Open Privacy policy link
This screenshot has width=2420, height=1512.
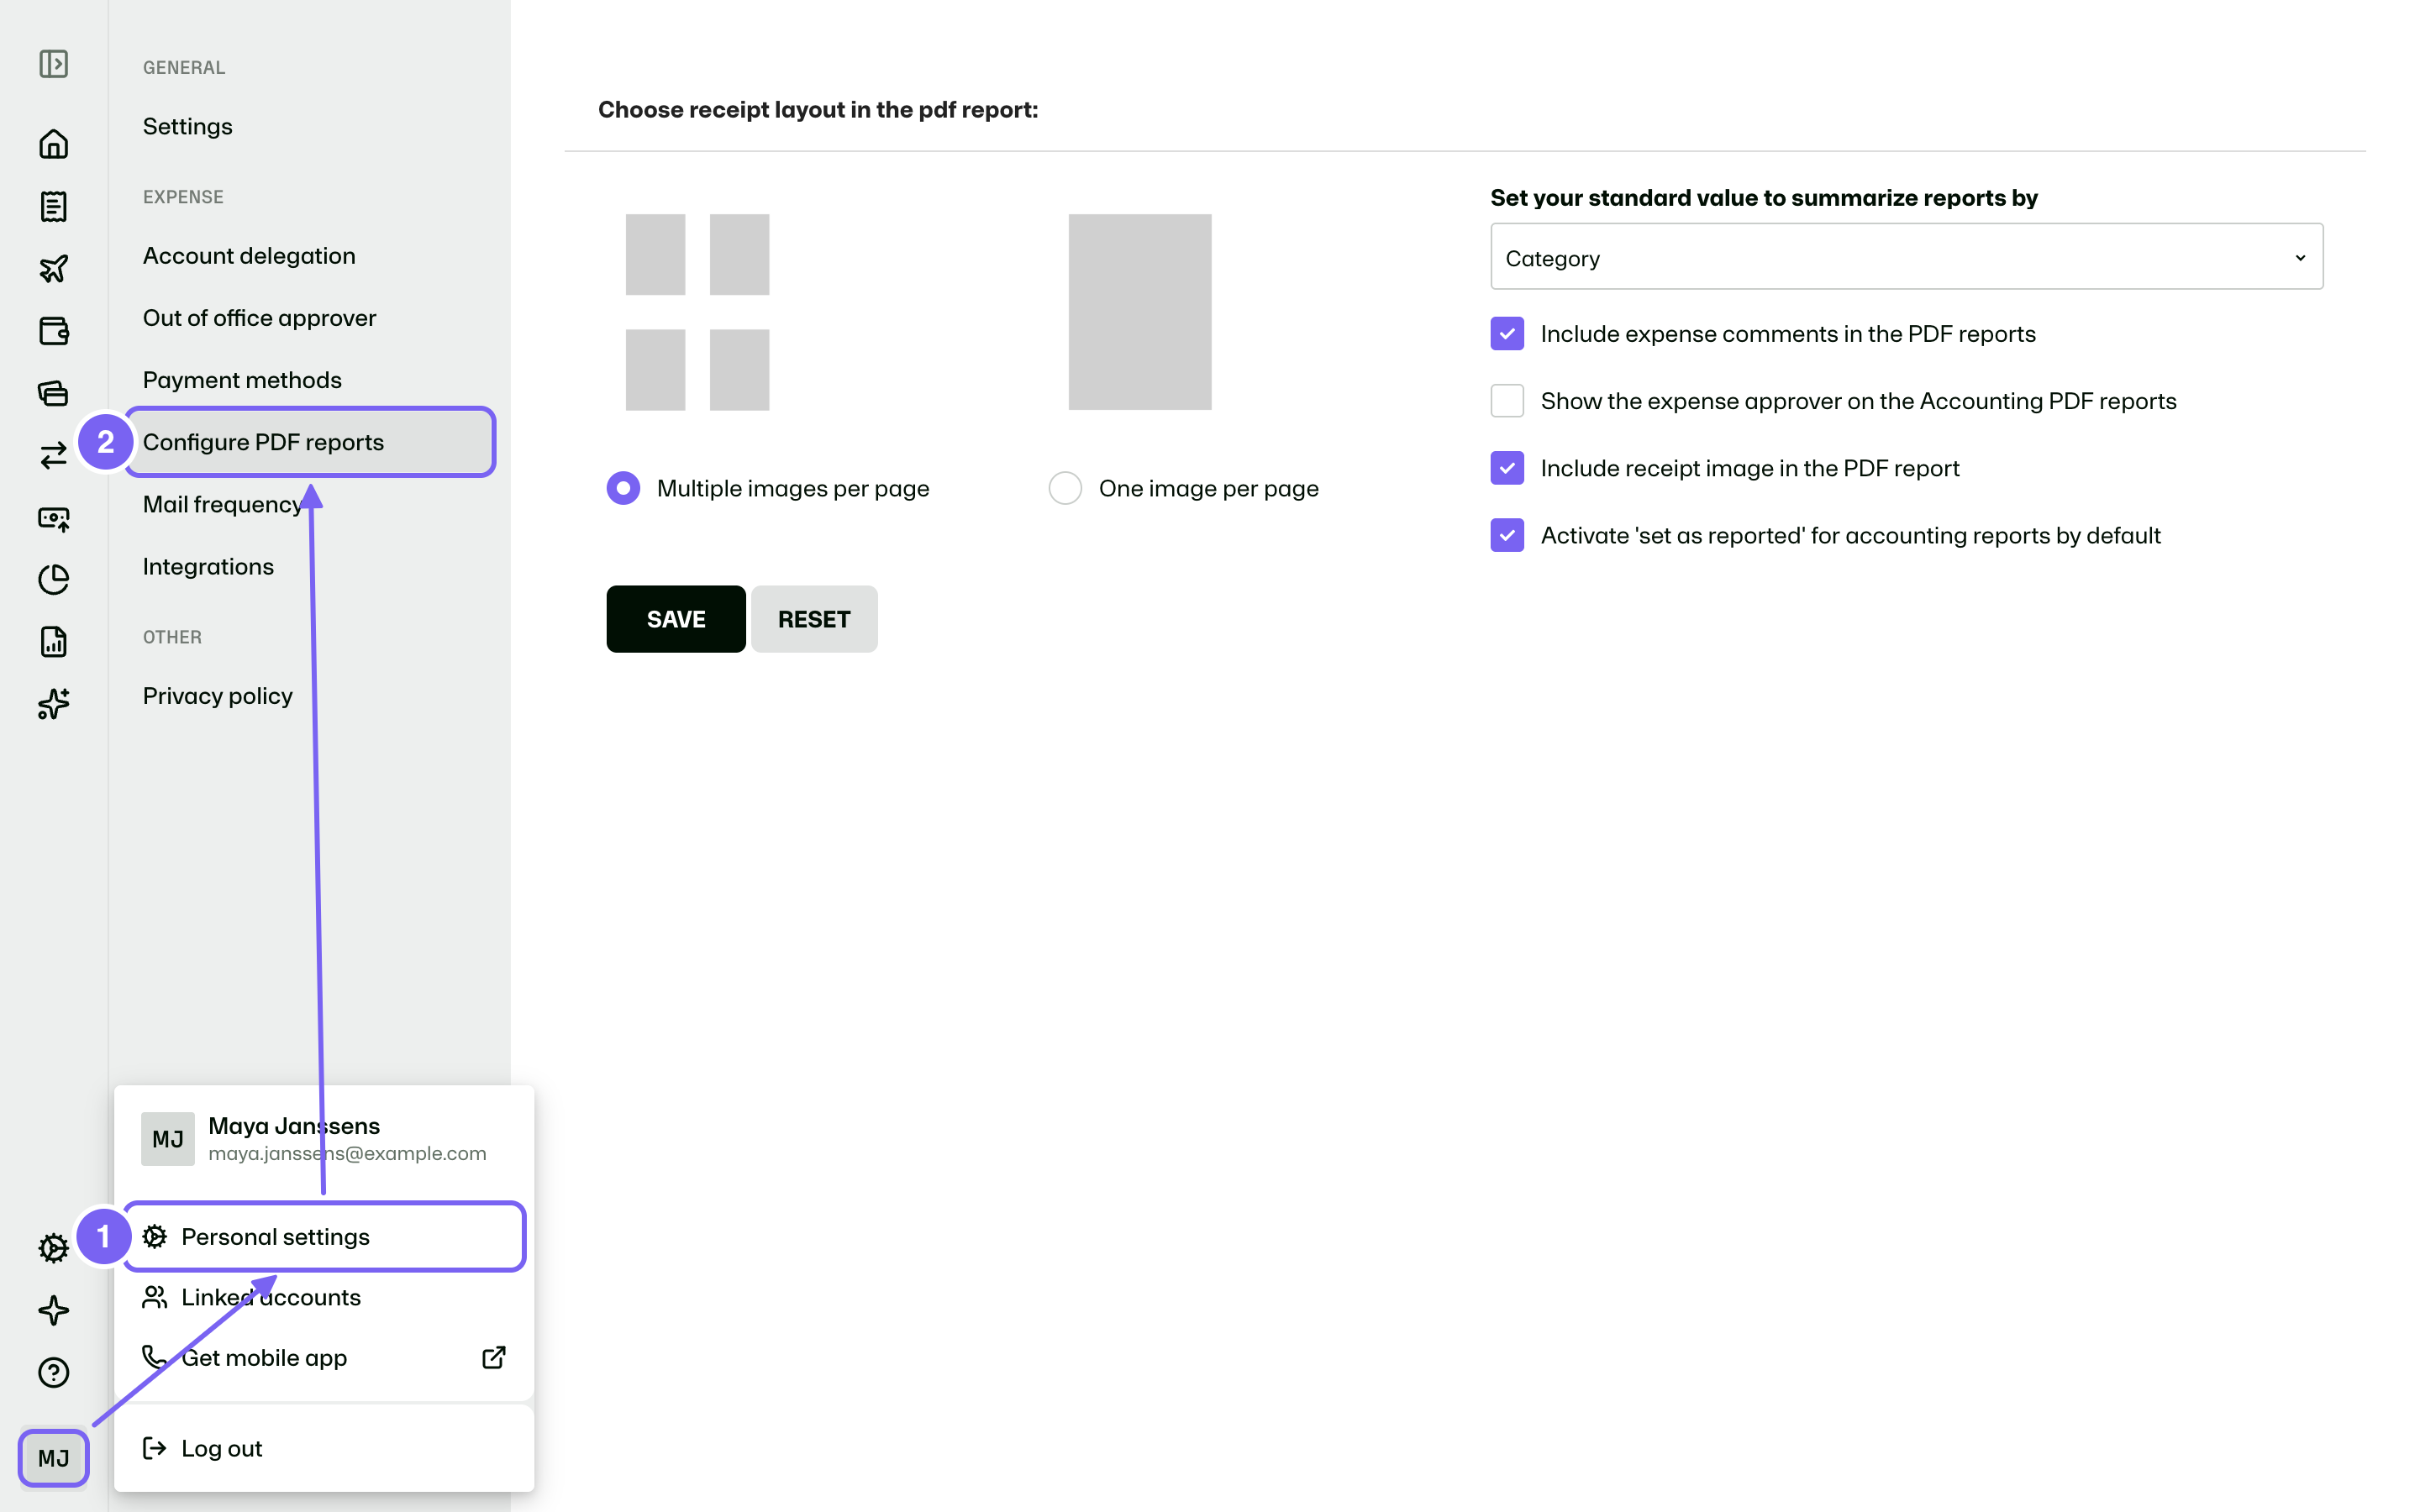[x=218, y=696]
